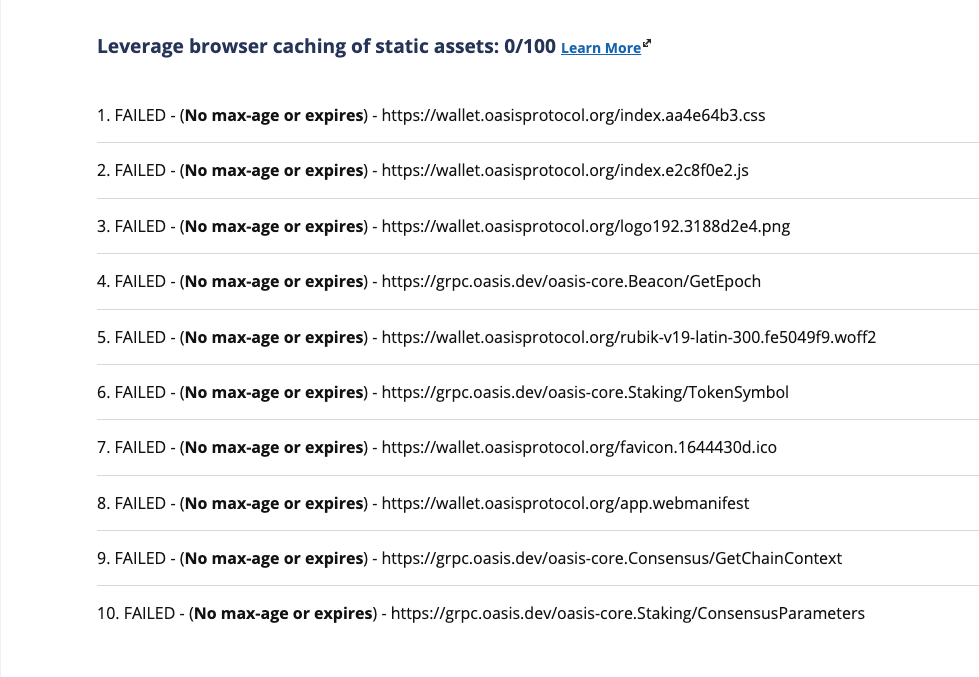The width and height of the screenshot is (979, 677).
Task: Click the index.aa4e64b3.css URL
Action: click(x=573, y=116)
